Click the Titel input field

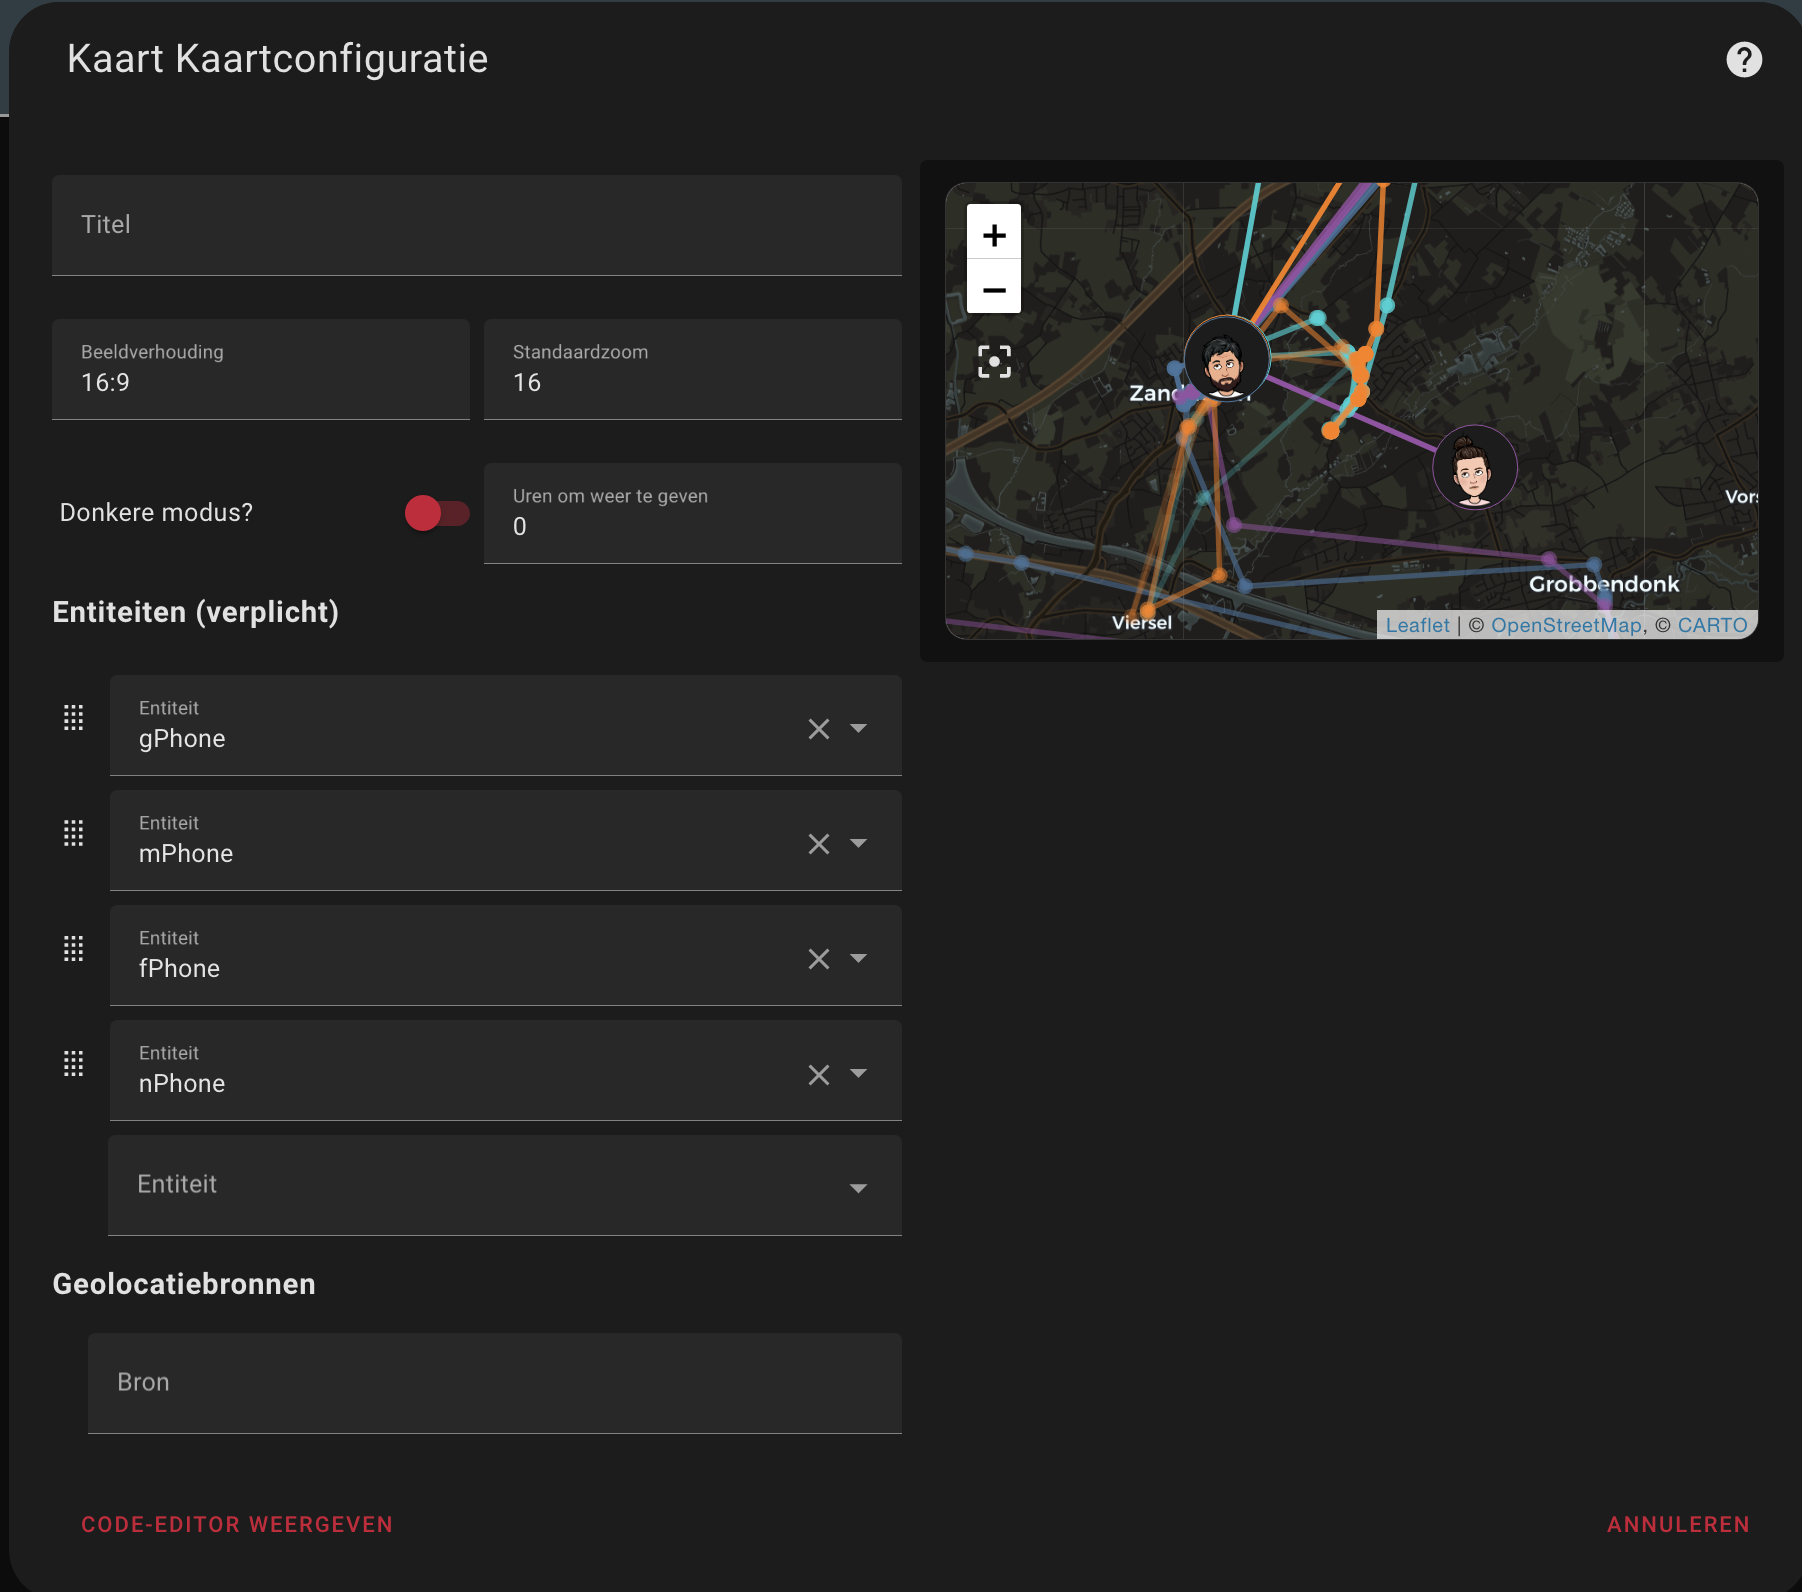pos(476,225)
